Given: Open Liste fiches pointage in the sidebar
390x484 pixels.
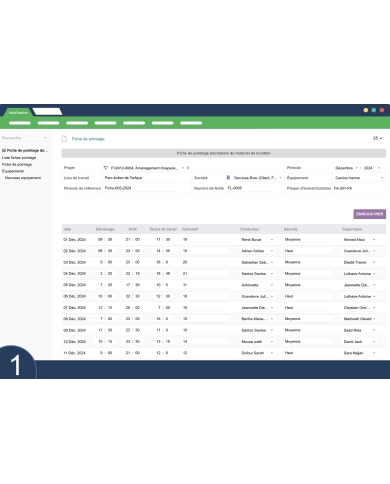Looking at the screenshot, I should [19, 158].
